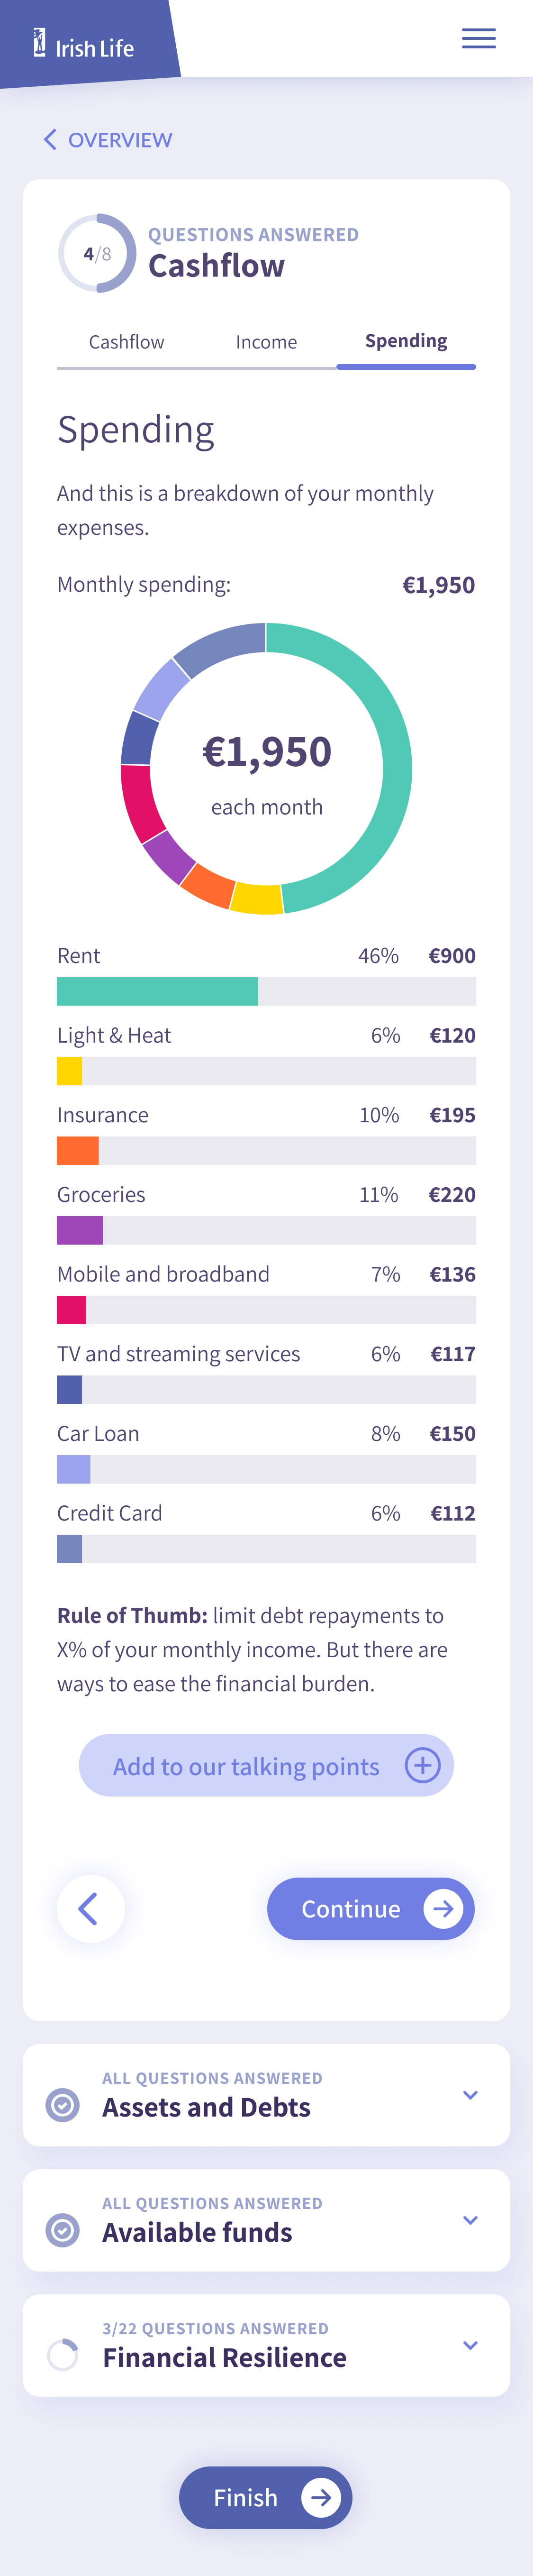The width and height of the screenshot is (533, 2576).
Task: Click the Available funds completed checkmark
Action: tap(63, 2229)
